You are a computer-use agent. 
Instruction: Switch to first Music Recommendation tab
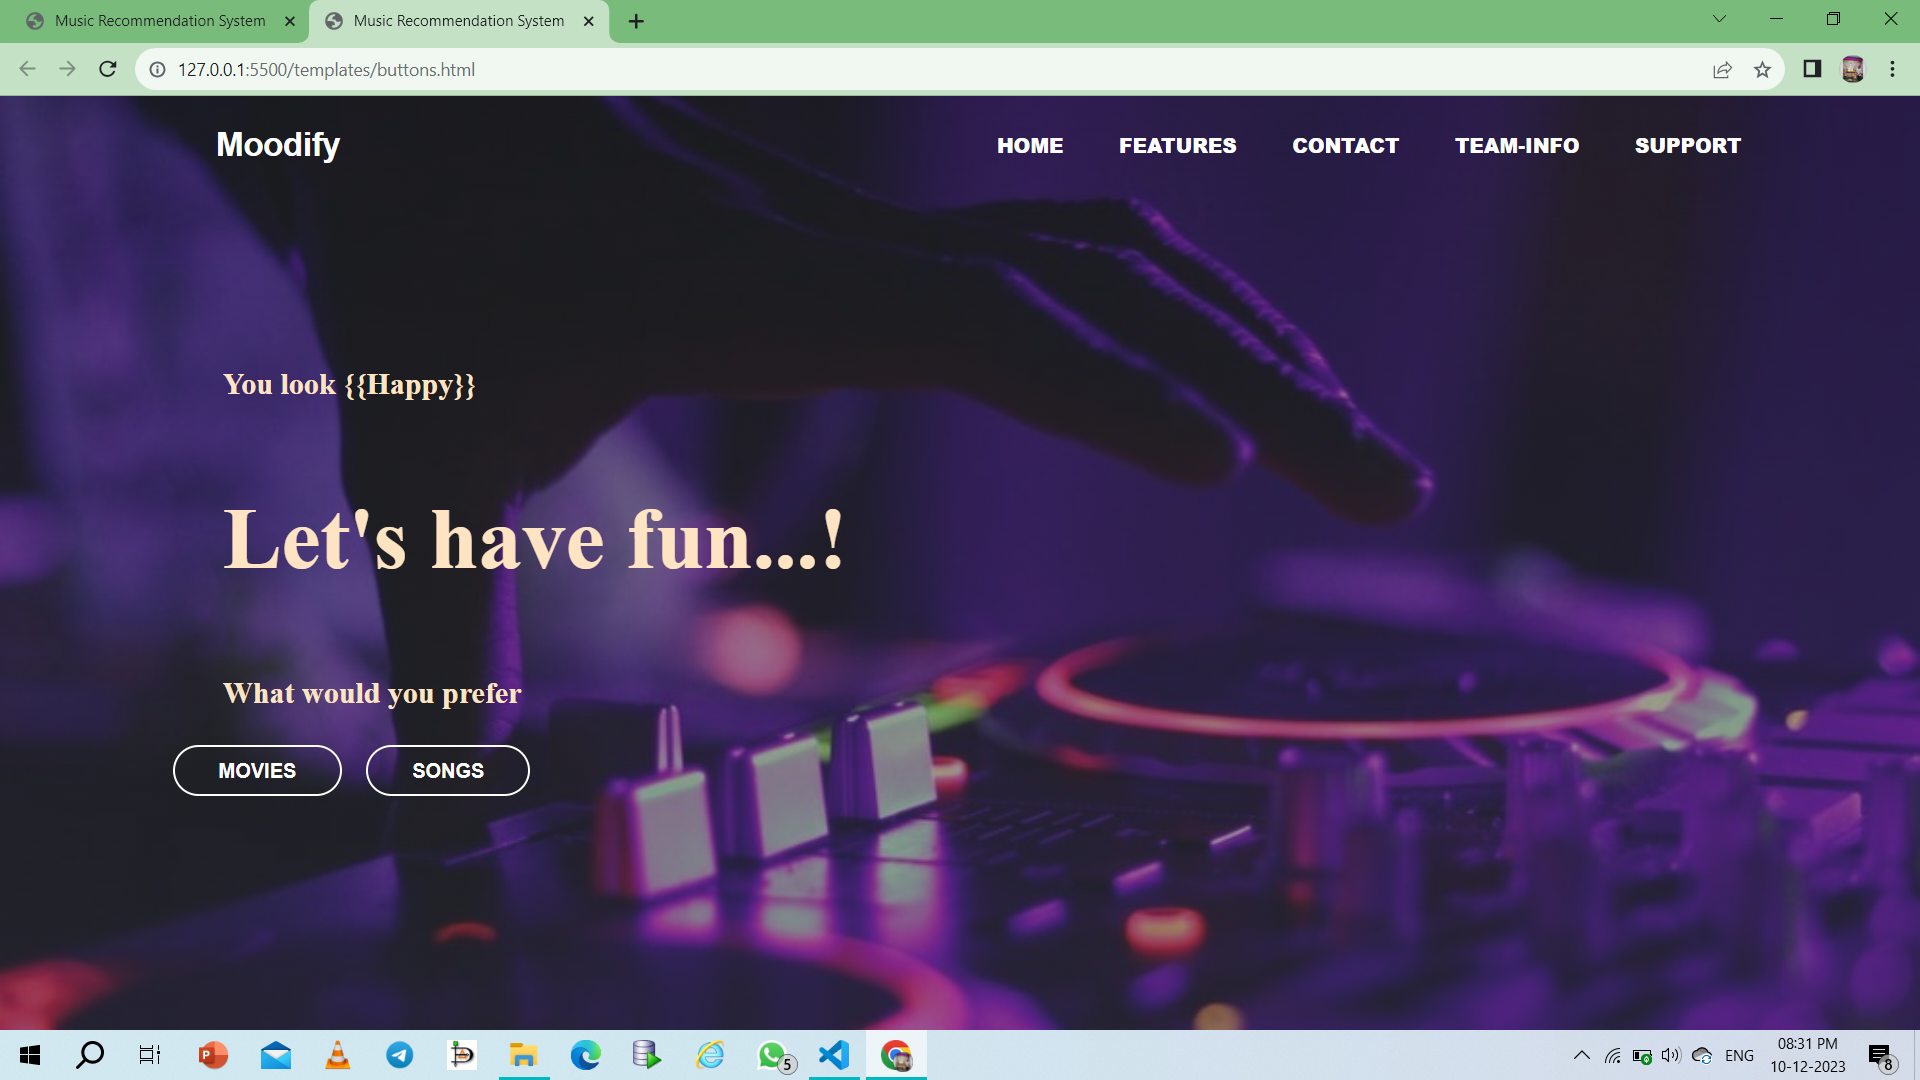pyautogui.click(x=160, y=21)
